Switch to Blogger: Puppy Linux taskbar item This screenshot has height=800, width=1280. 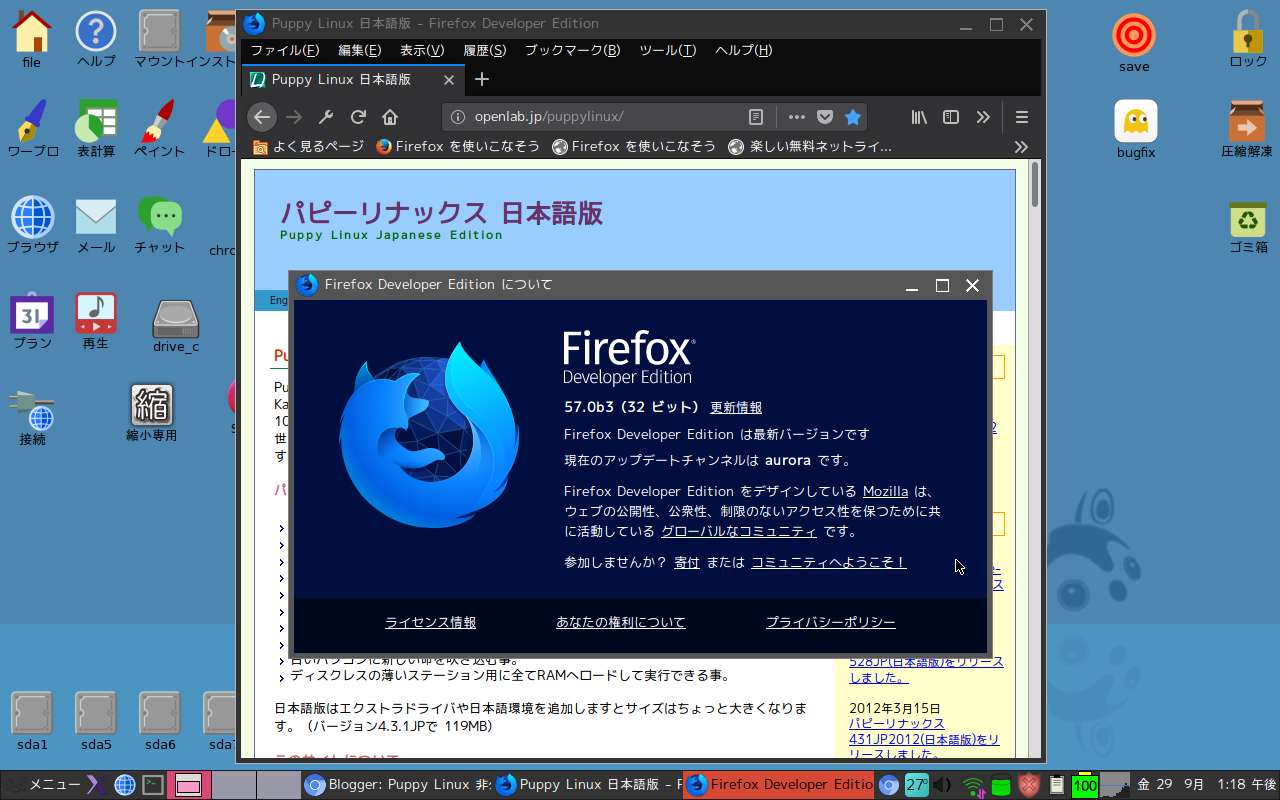coord(397,785)
